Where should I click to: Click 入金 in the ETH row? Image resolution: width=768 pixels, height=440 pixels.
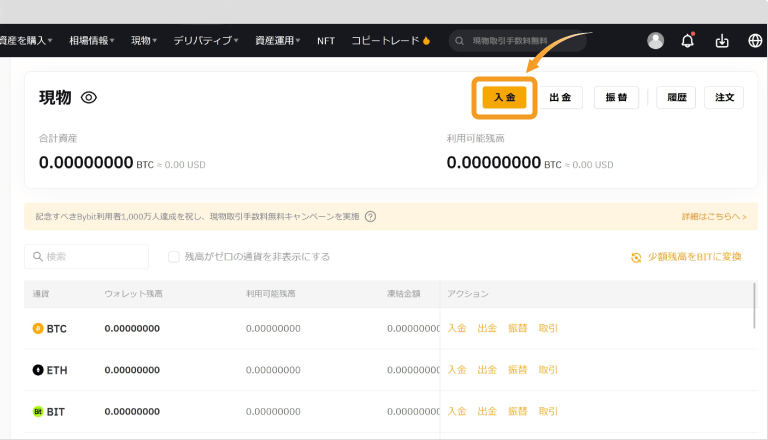point(457,370)
